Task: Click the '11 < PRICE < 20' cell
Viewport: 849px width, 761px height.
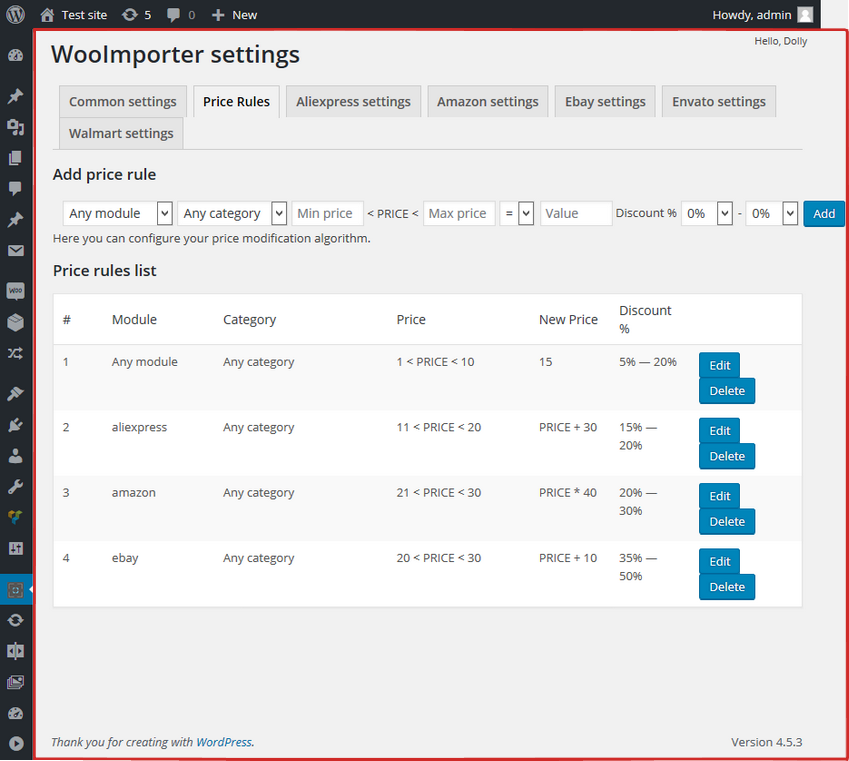Action: (x=439, y=427)
